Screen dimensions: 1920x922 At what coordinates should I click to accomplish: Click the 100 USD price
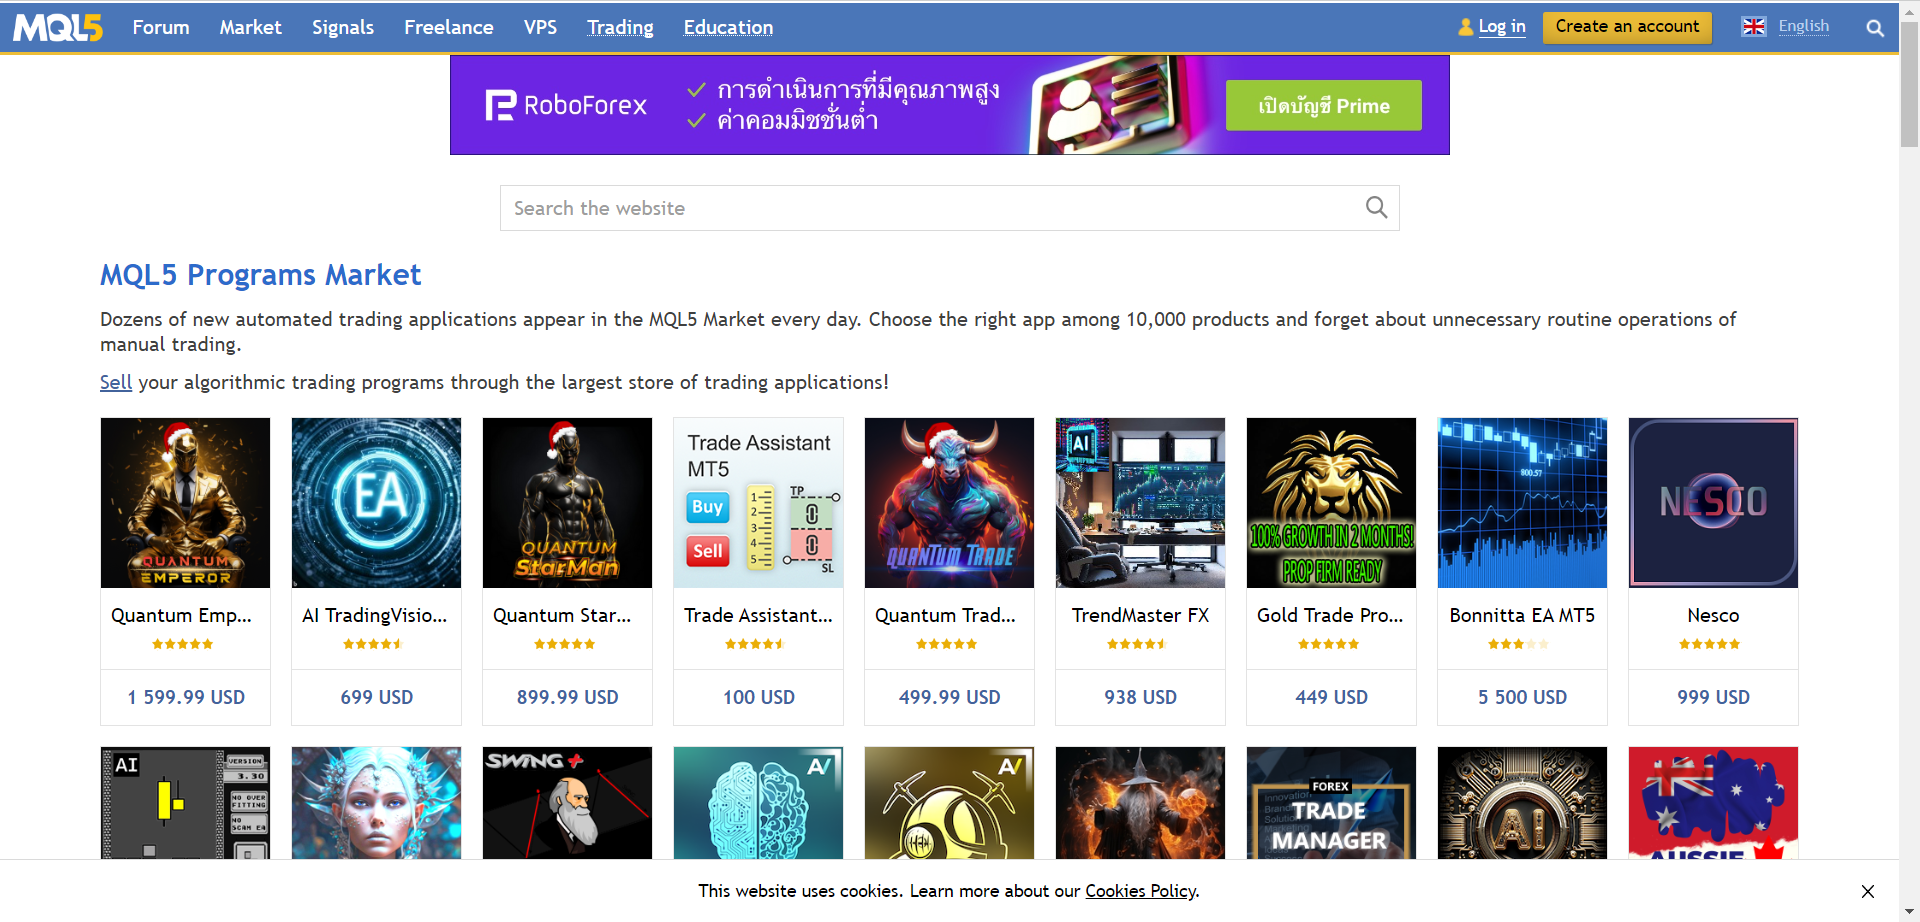click(759, 698)
